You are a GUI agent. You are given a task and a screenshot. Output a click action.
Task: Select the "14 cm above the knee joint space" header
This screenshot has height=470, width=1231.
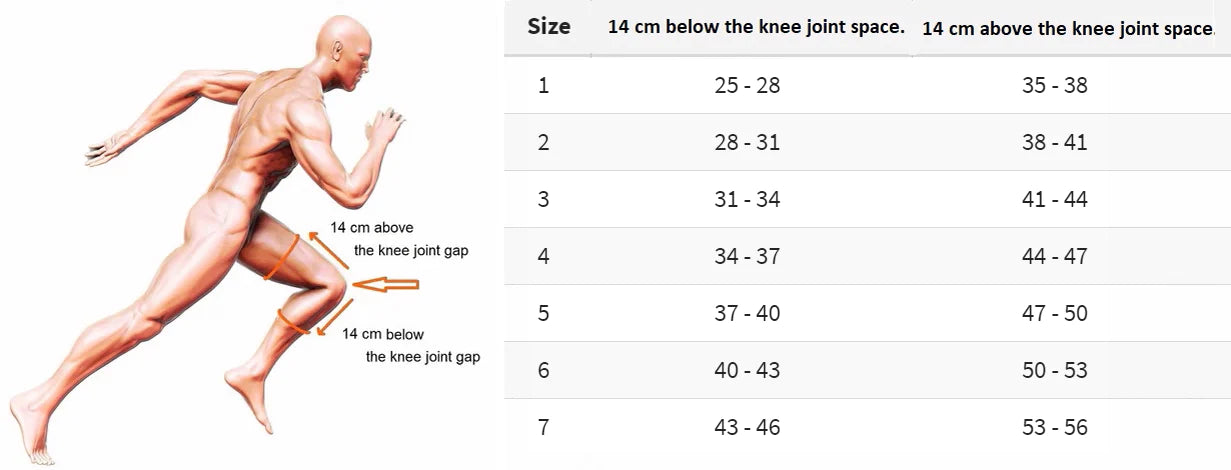(1067, 28)
